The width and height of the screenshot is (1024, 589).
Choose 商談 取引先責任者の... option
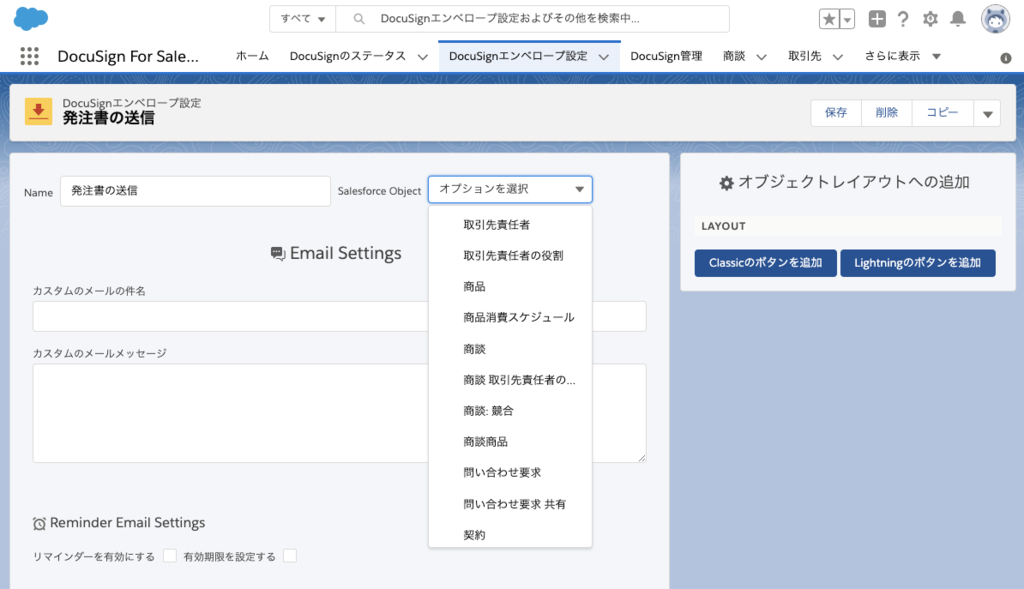pyautogui.click(x=510, y=380)
